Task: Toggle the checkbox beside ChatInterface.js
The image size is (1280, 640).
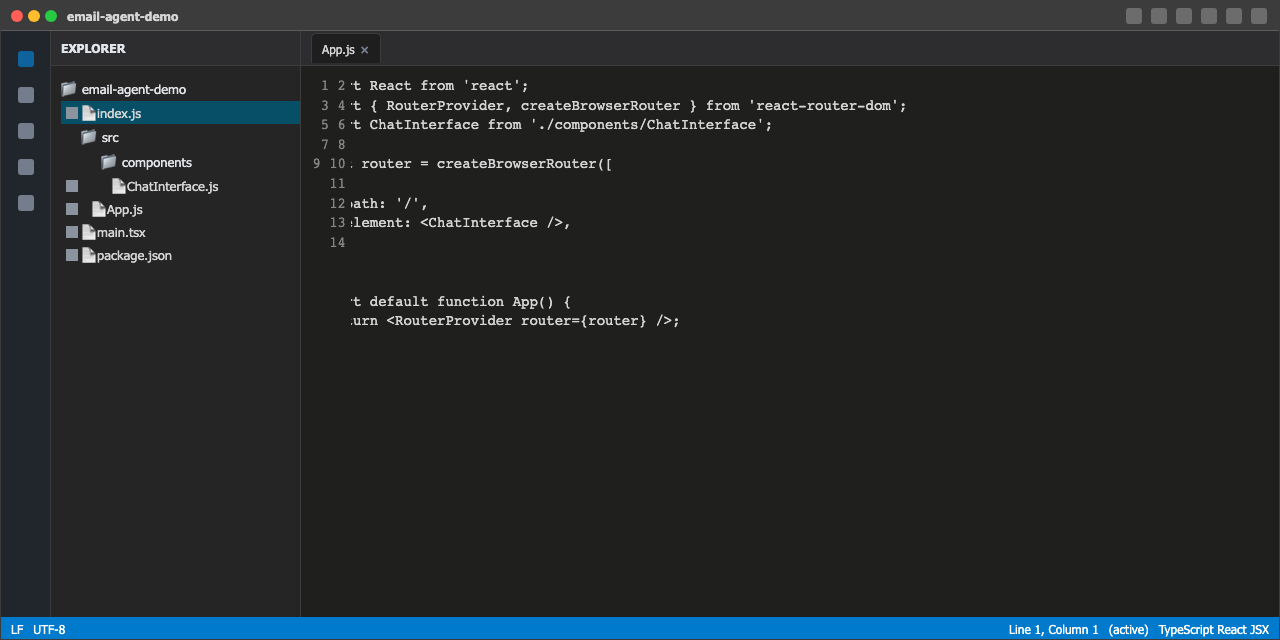Action: tap(71, 185)
